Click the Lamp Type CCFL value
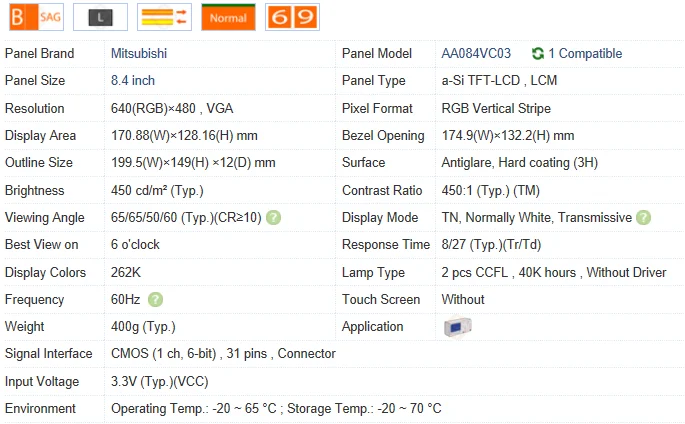The image size is (685, 424). (x=555, y=273)
